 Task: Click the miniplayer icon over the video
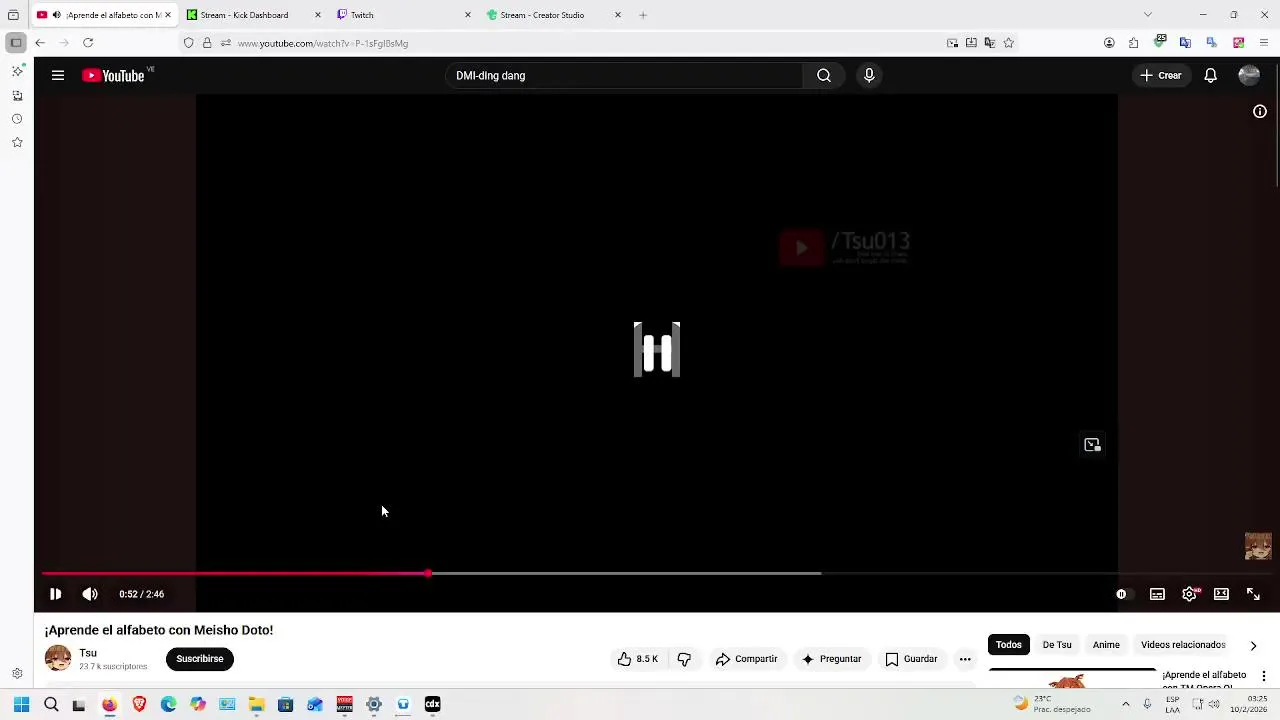[x=1092, y=445]
